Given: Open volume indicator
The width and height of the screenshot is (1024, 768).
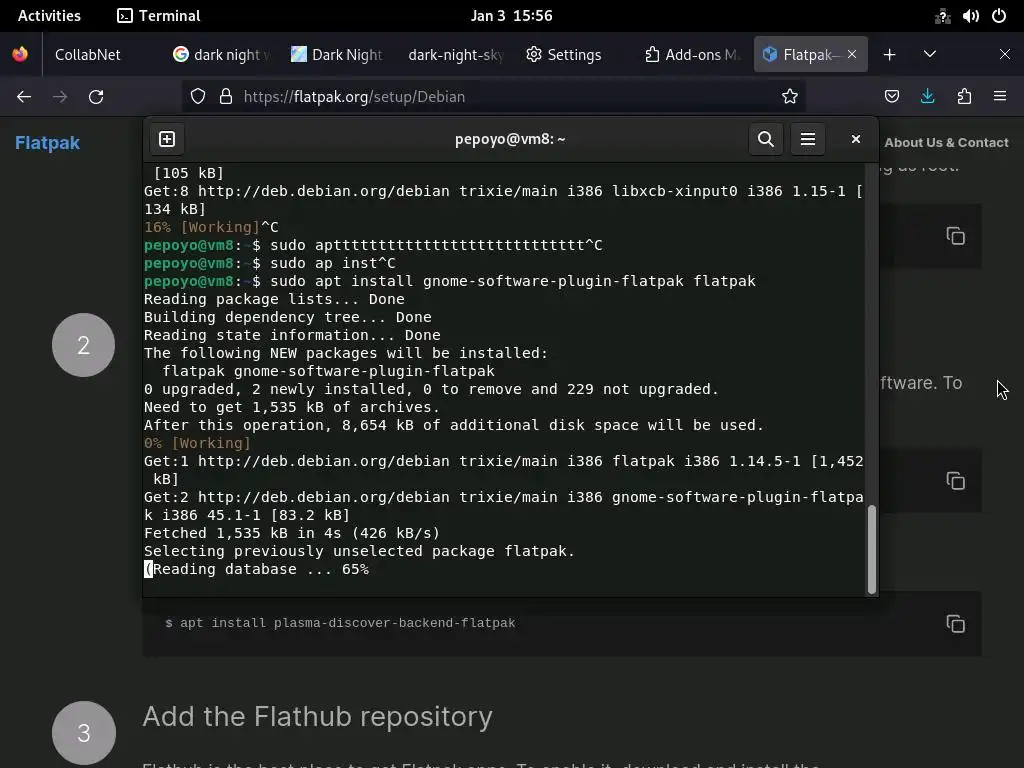Looking at the screenshot, I should pyautogui.click(x=970, y=16).
